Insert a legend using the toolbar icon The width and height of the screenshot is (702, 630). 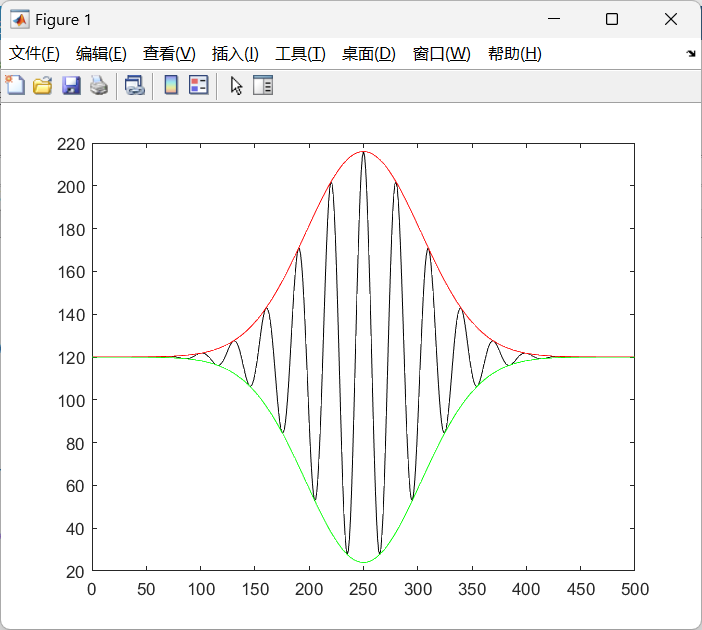tap(199, 85)
